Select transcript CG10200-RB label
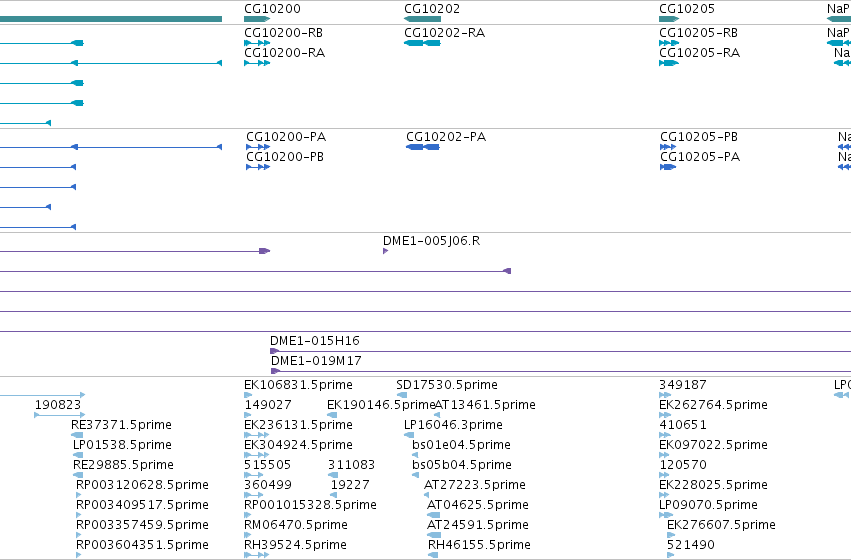The width and height of the screenshot is (851, 560). pyautogui.click(x=283, y=33)
